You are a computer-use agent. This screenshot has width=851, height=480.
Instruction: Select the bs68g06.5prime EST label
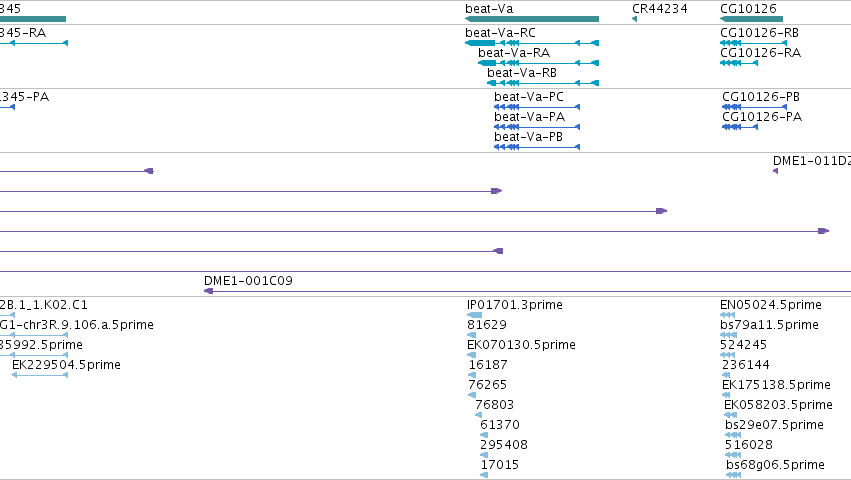pos(775,465)
